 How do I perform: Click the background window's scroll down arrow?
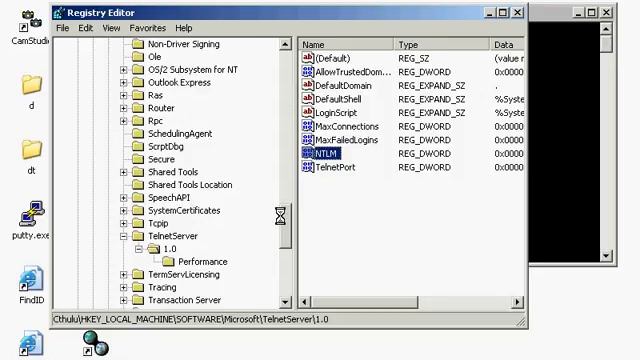[606, 256]
